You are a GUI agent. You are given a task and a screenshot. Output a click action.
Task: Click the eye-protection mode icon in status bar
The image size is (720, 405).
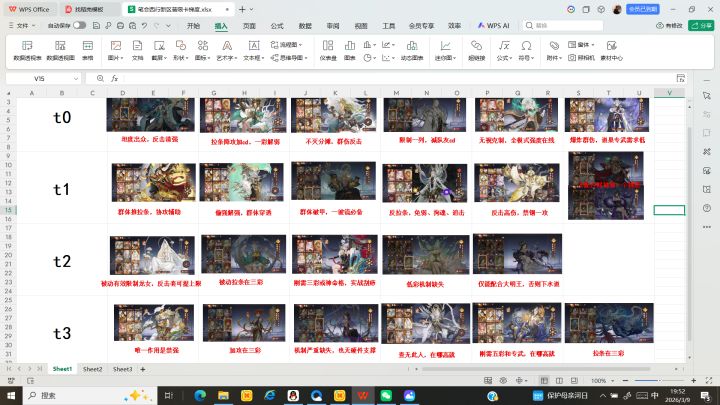point(503,381)
